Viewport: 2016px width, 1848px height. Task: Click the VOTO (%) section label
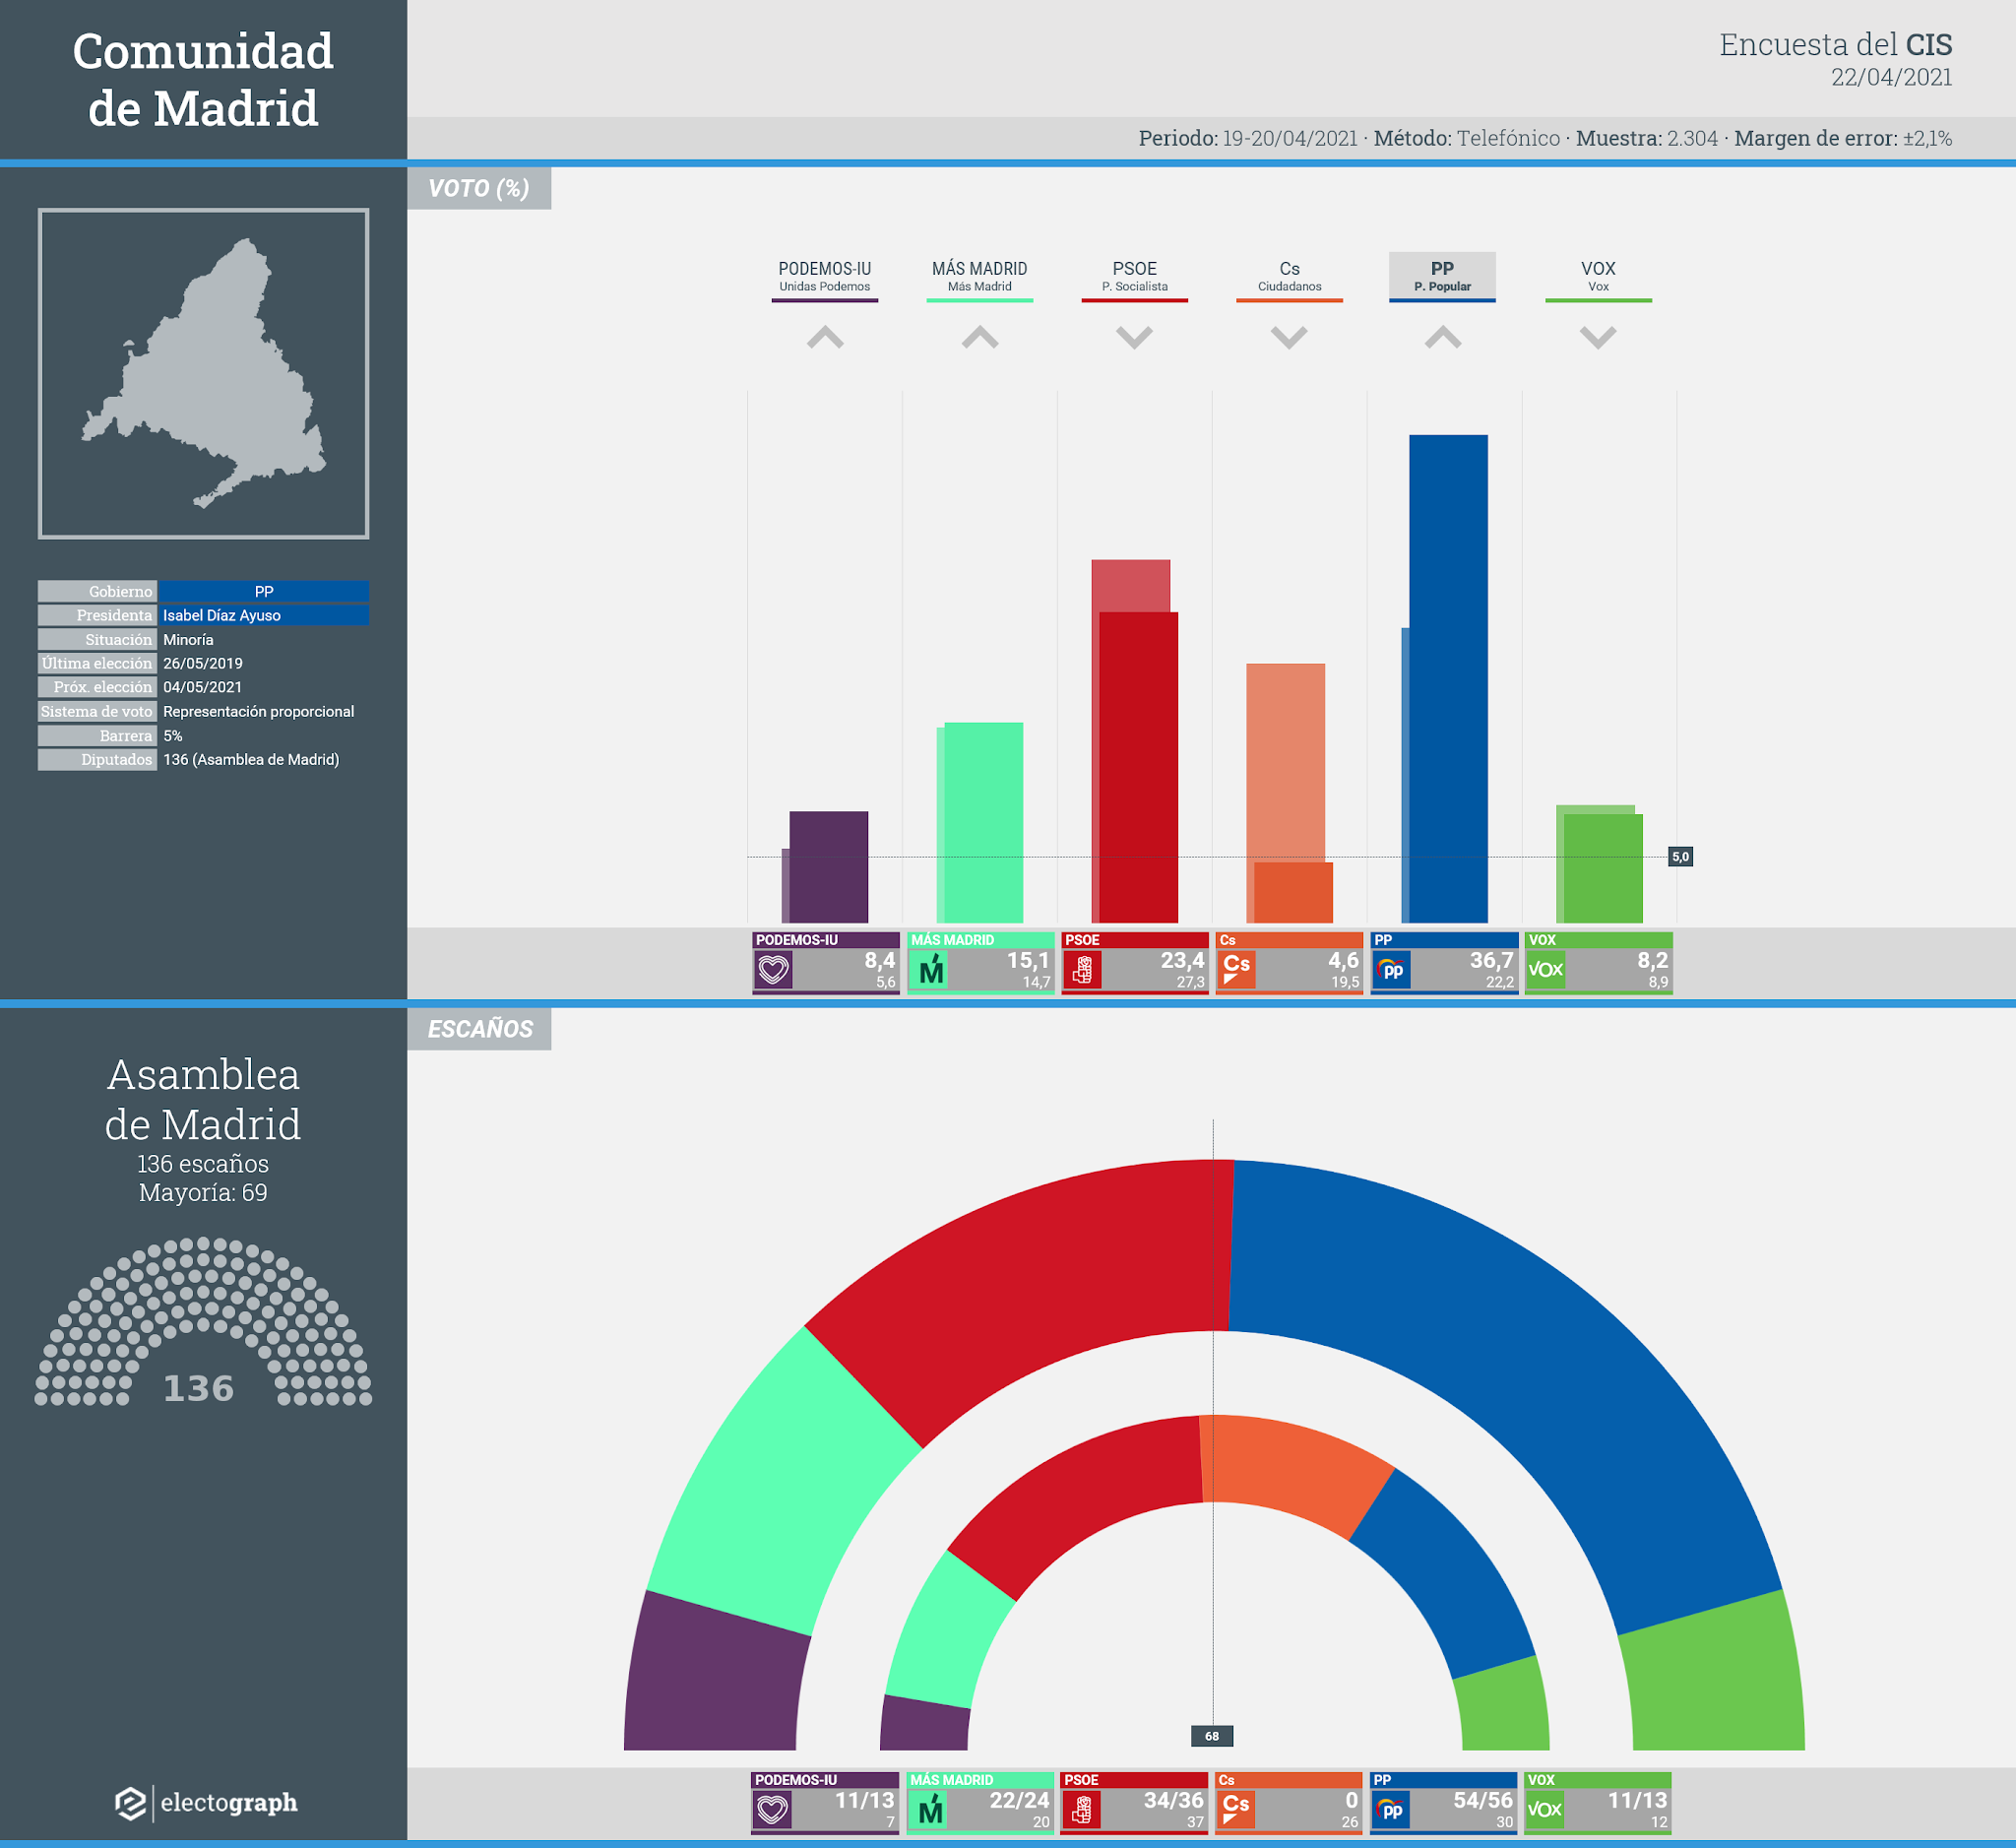tap(479, 188)
